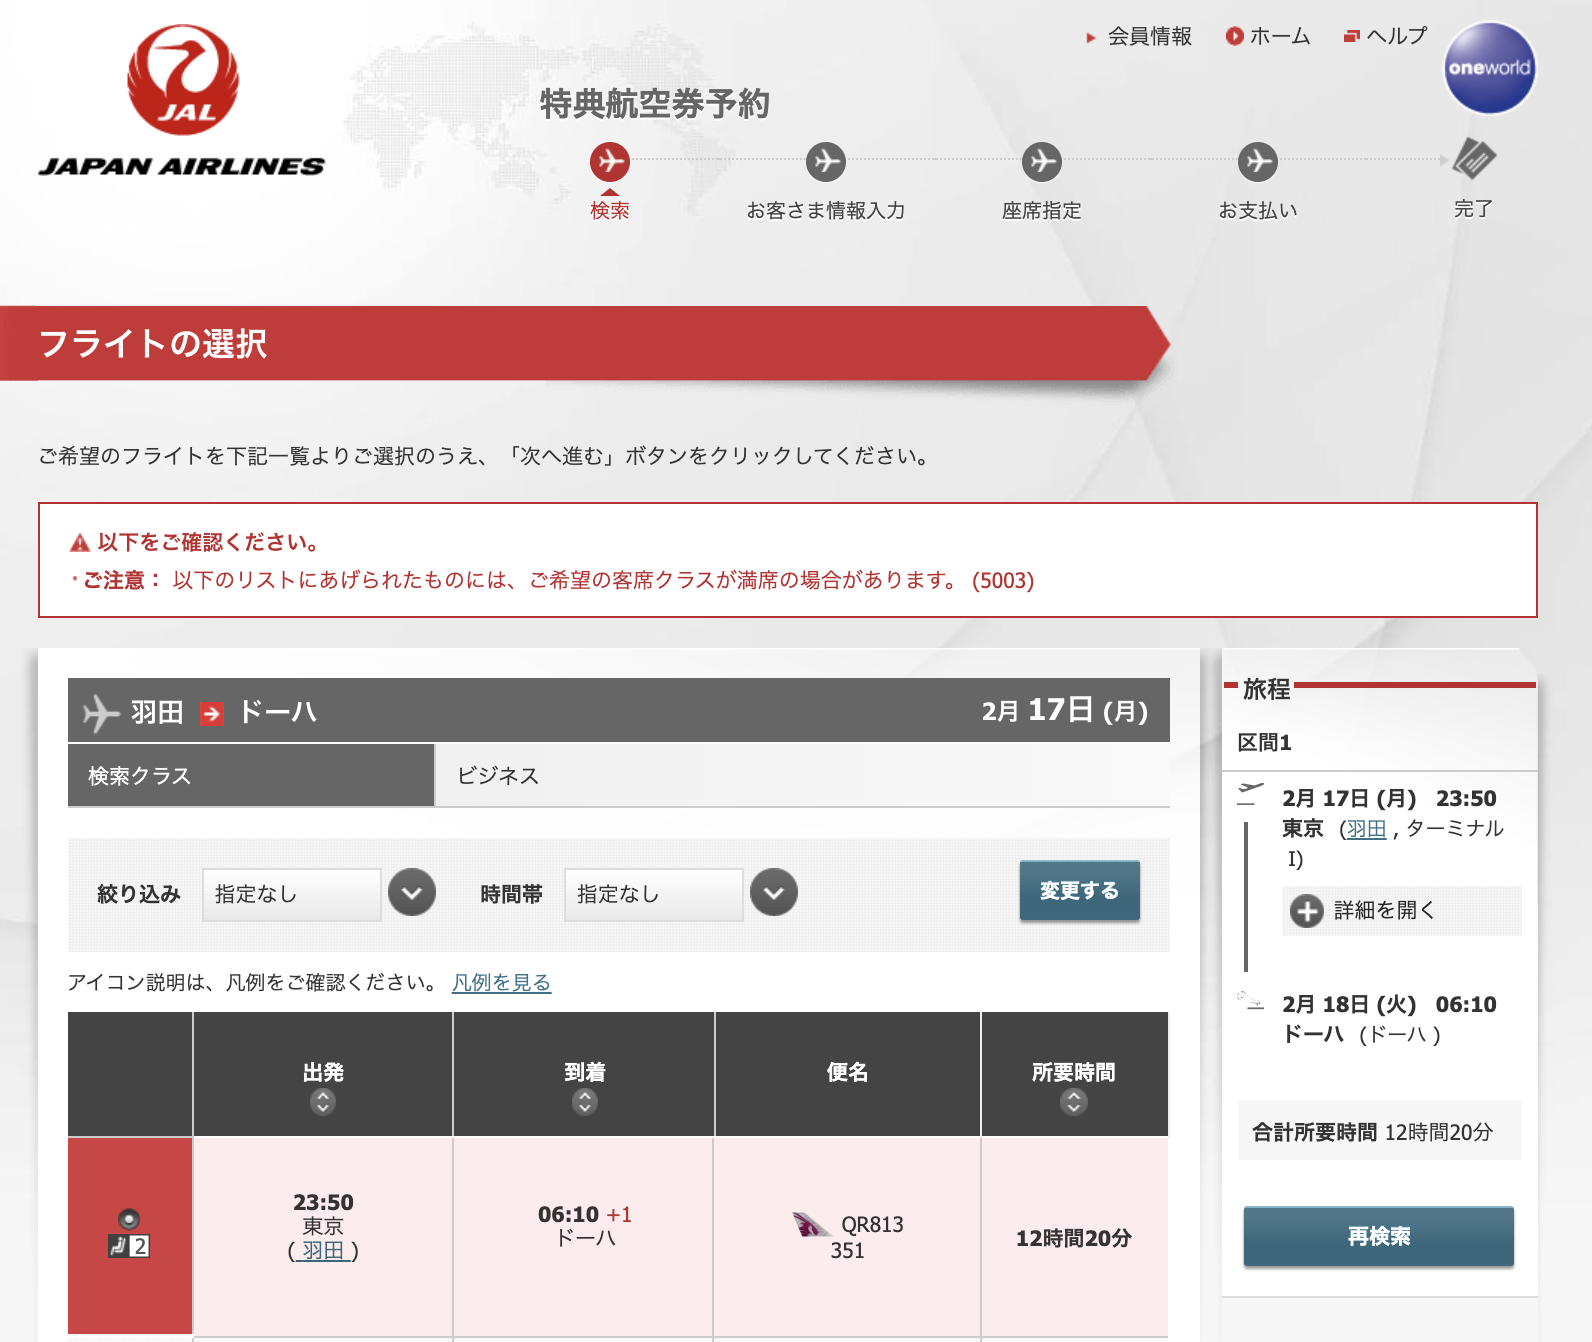Click the 検索 step airplane icon
Image resolution: width=1592 pixels, height=1342 pixels.
610,161
